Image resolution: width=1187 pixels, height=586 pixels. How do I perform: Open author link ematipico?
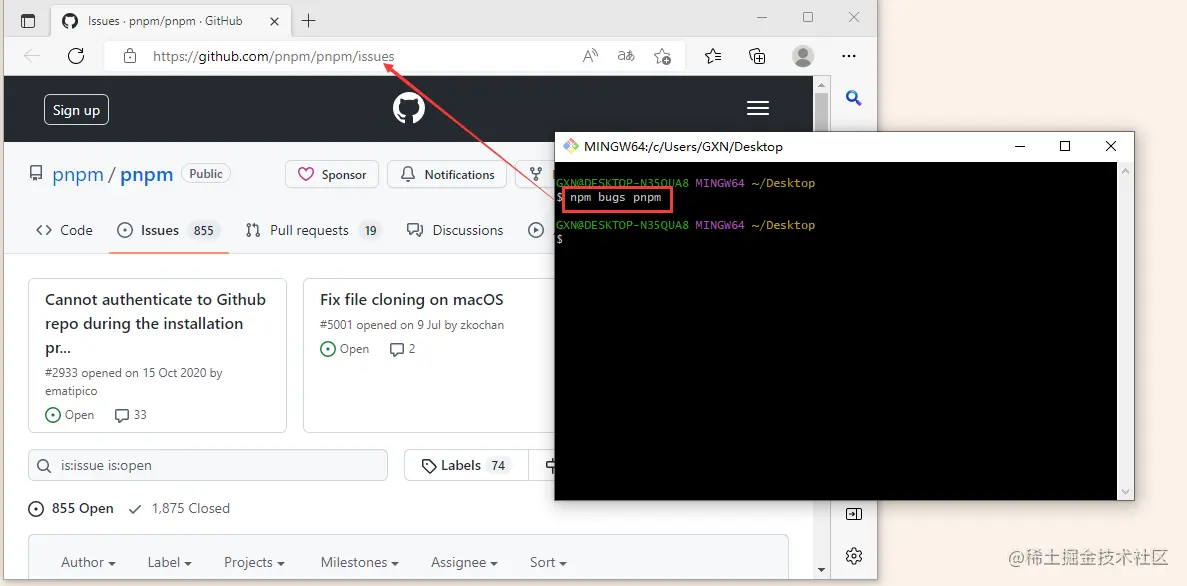pyautogui.click(x=71, y=391)
